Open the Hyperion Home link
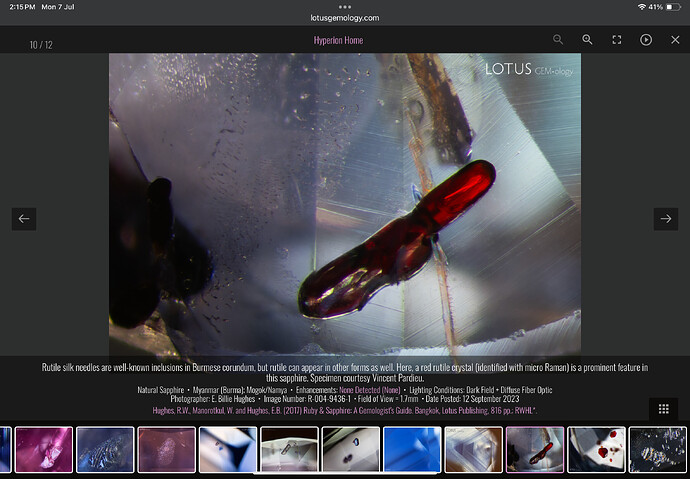This screenshot has height=479, width=690. coord(338,40)
